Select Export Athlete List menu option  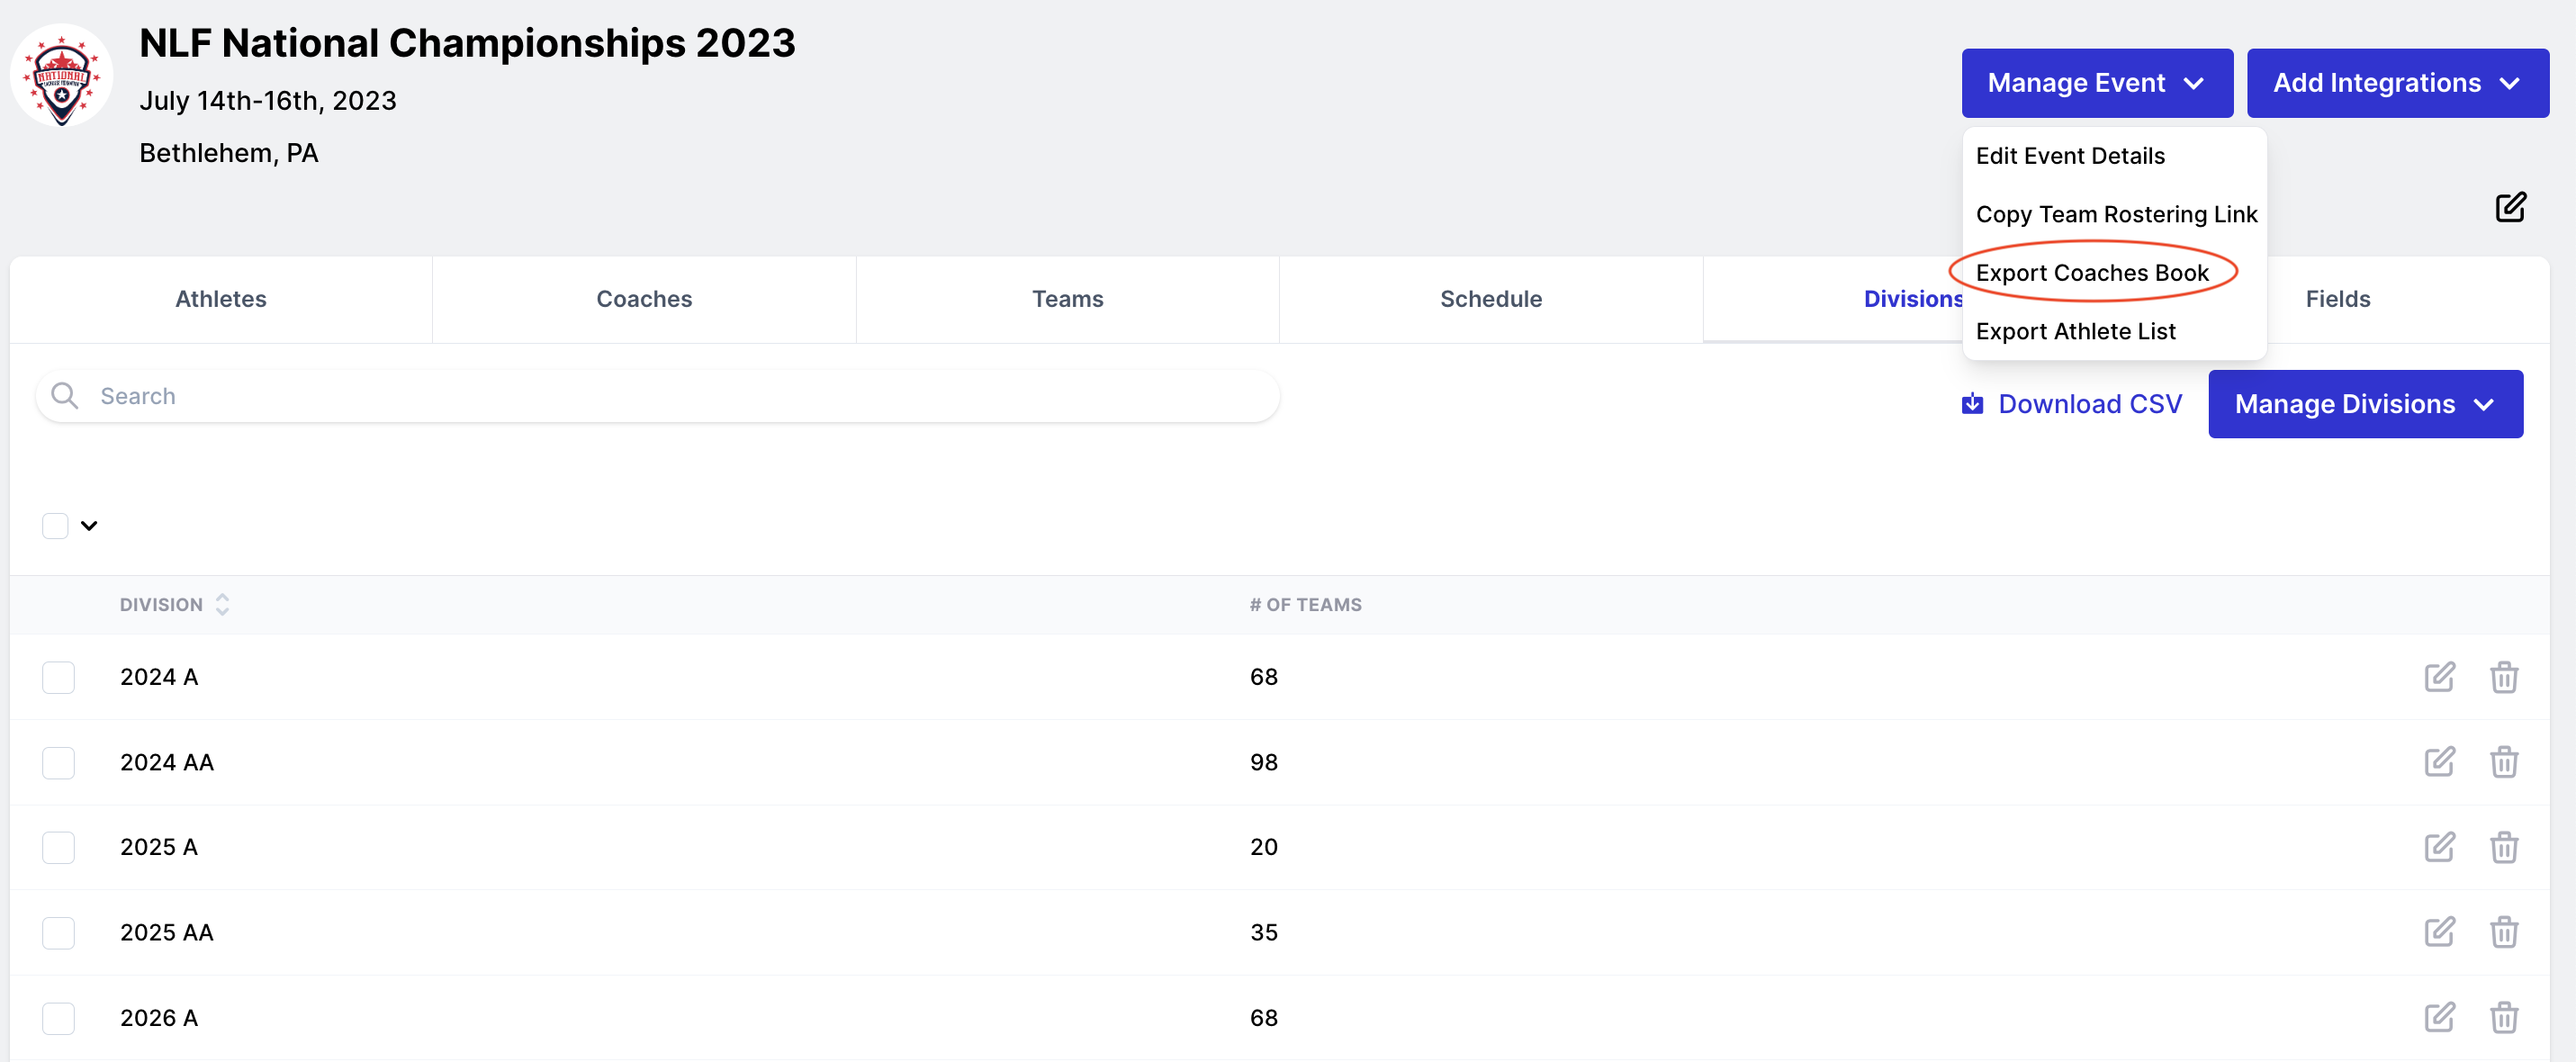[x=2075, y=331]
